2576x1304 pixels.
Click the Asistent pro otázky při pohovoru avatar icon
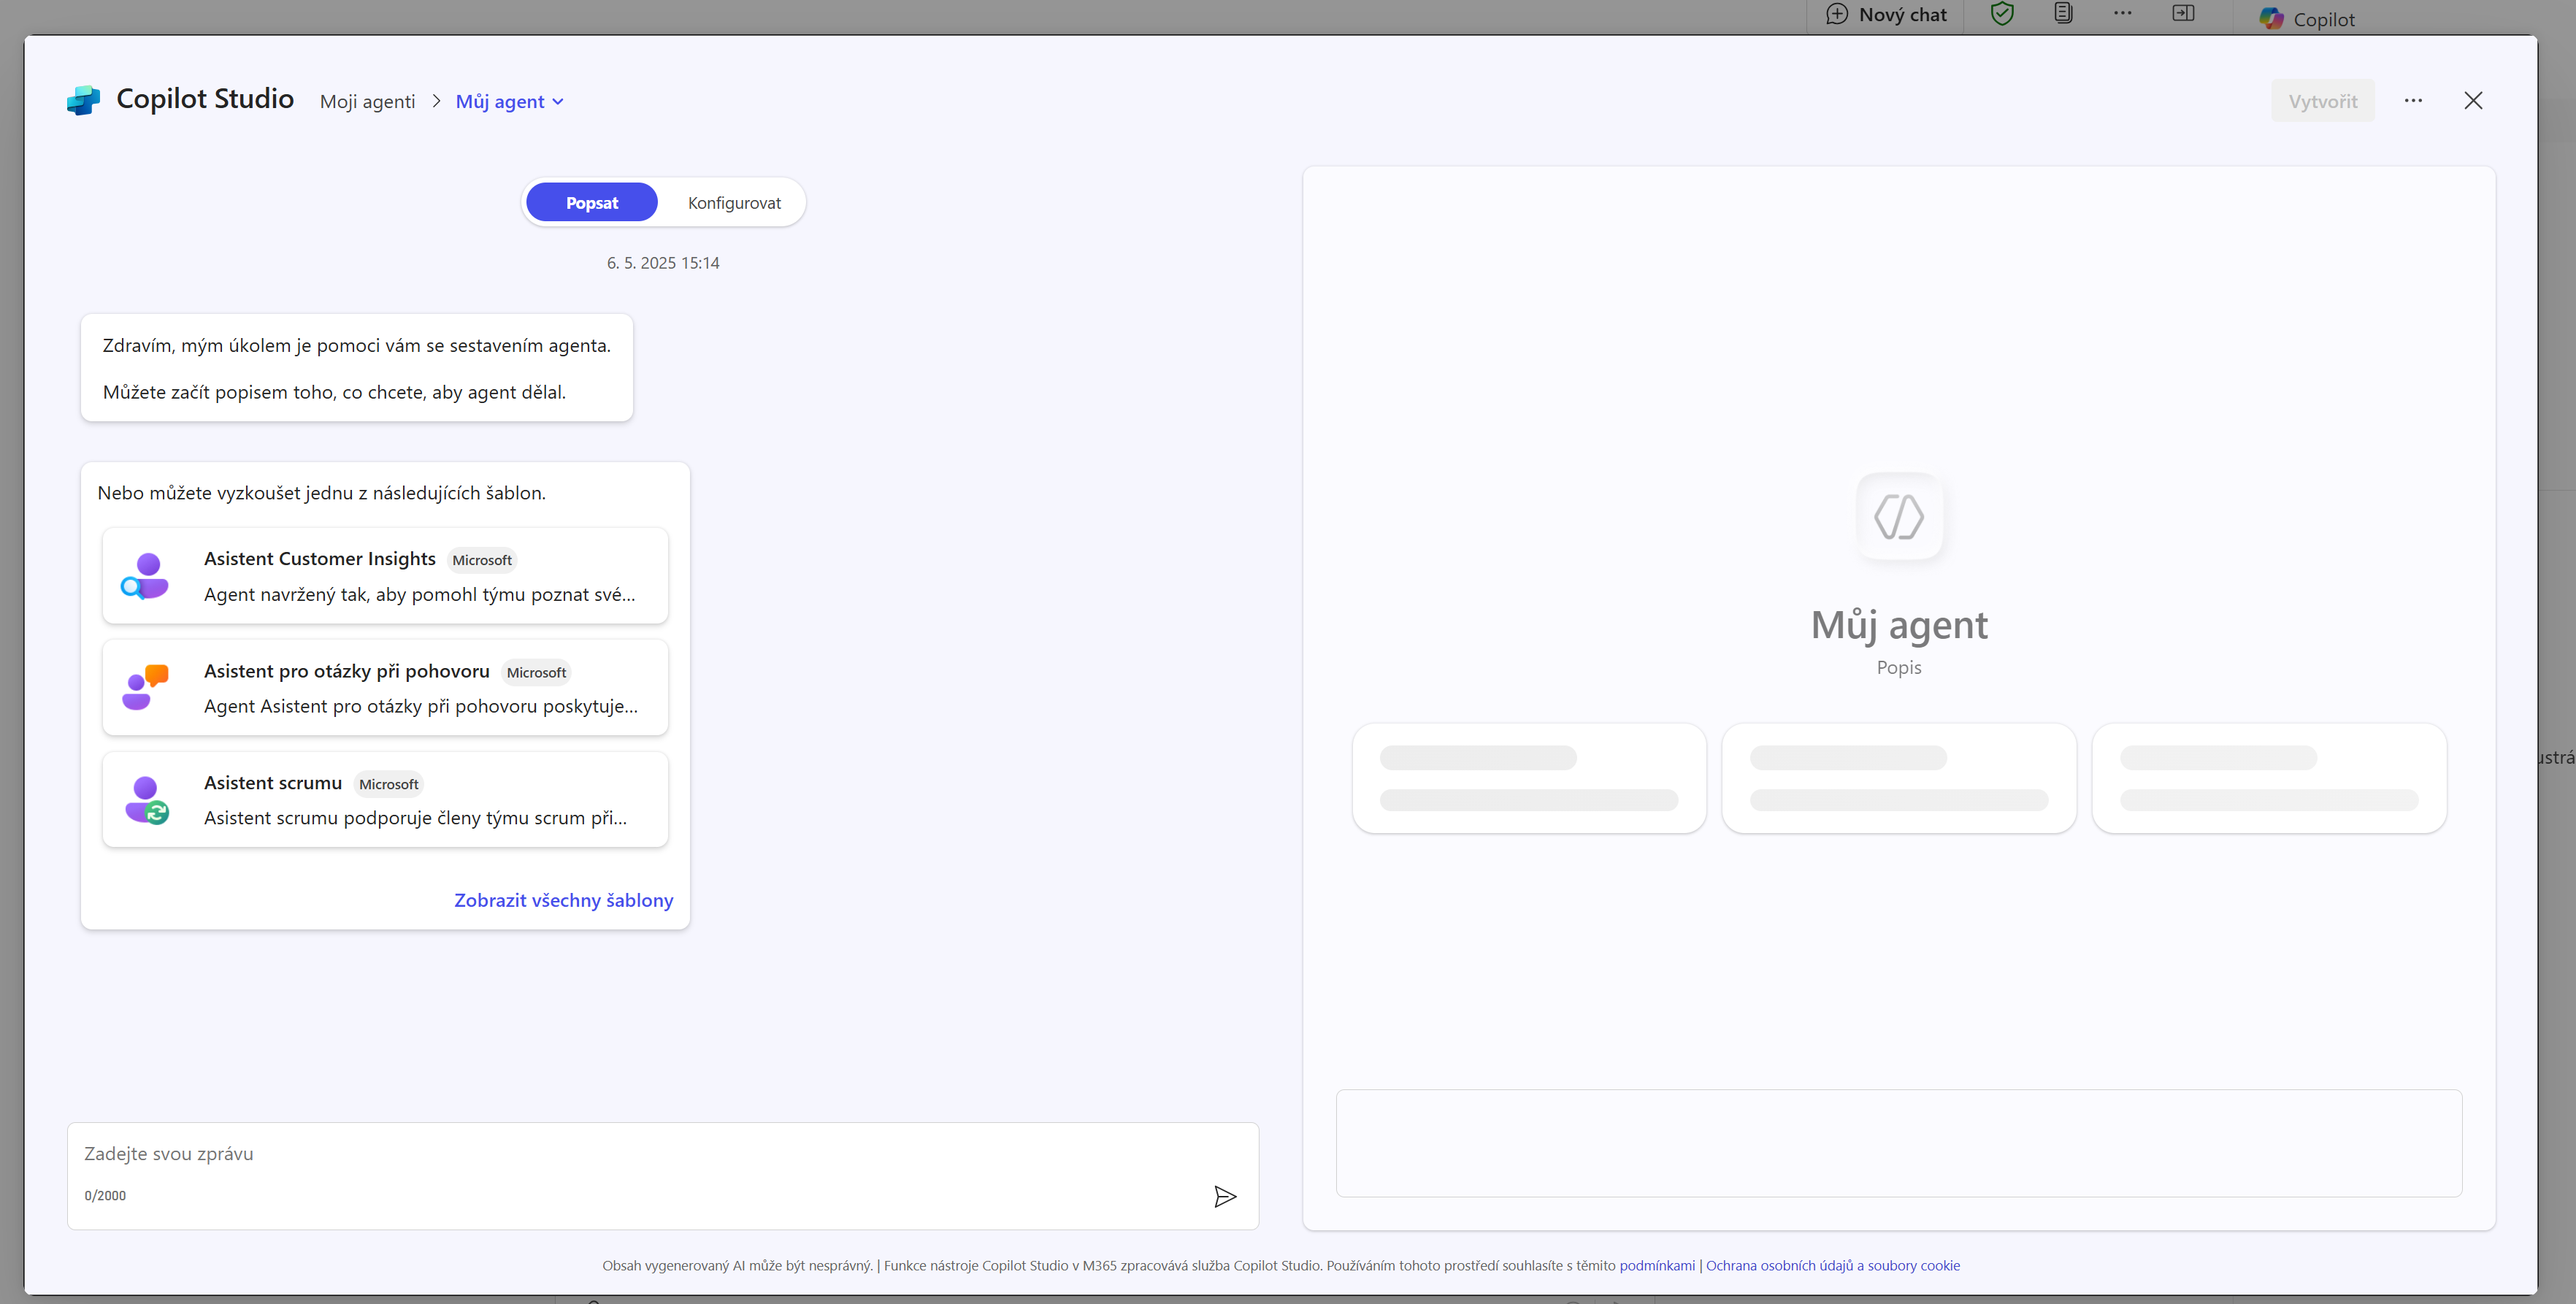click(145, 688)
